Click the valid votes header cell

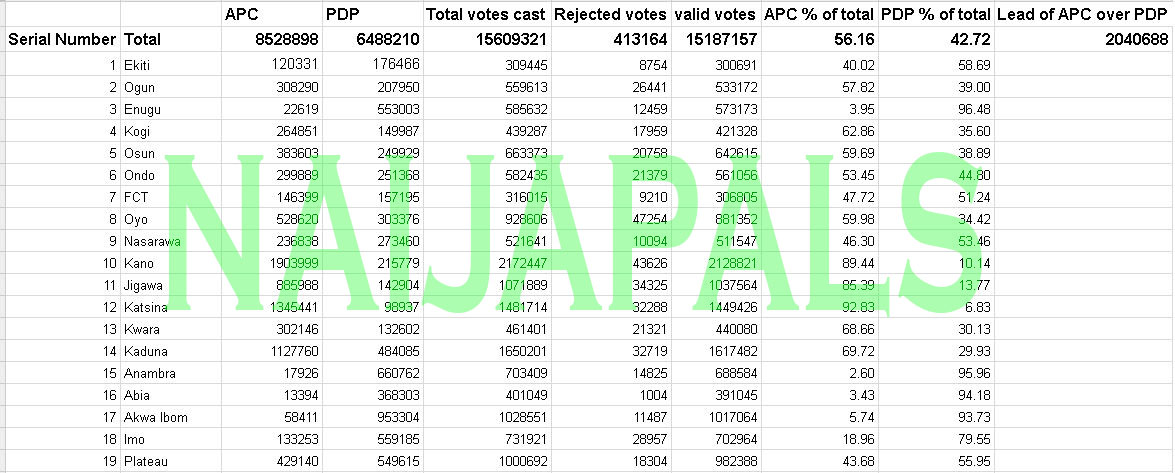(716, 13)
